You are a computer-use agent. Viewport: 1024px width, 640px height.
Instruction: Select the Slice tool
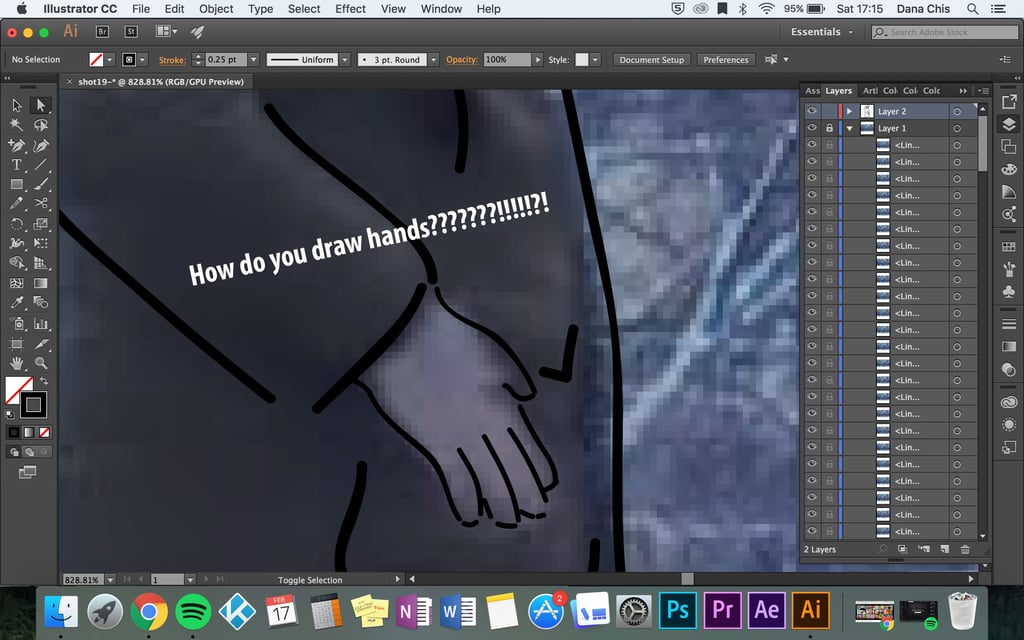41,344
